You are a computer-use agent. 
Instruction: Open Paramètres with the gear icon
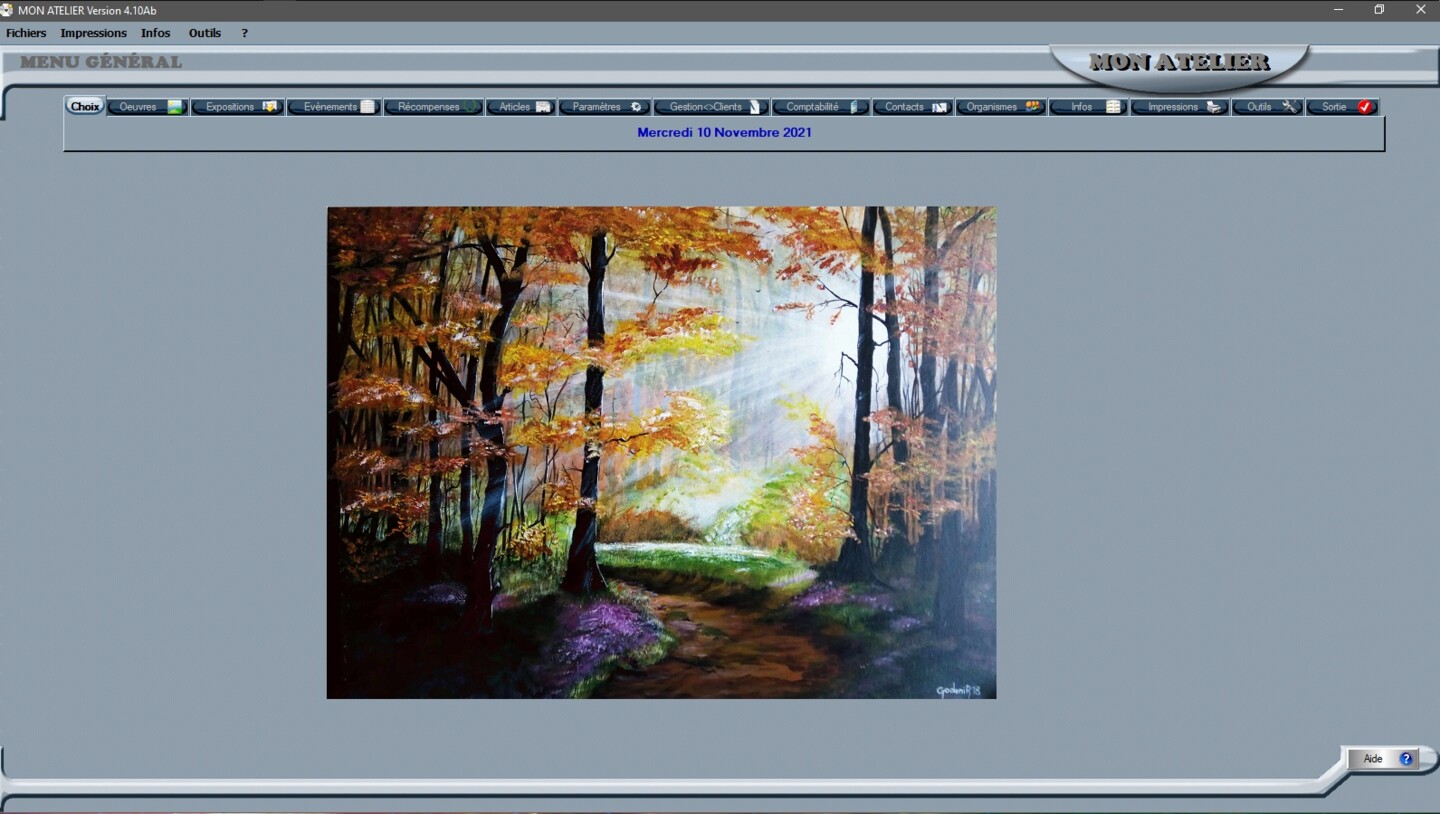[605, 107]
